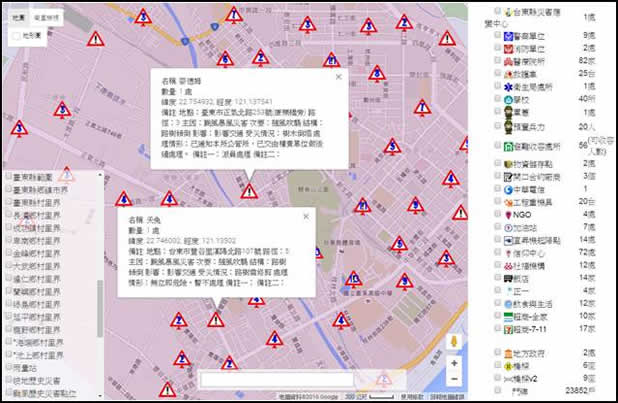This screenshot has height=403, width=618.
Task: Check the 金峰鄉村里界 checkbox
Action: [8, 253]
